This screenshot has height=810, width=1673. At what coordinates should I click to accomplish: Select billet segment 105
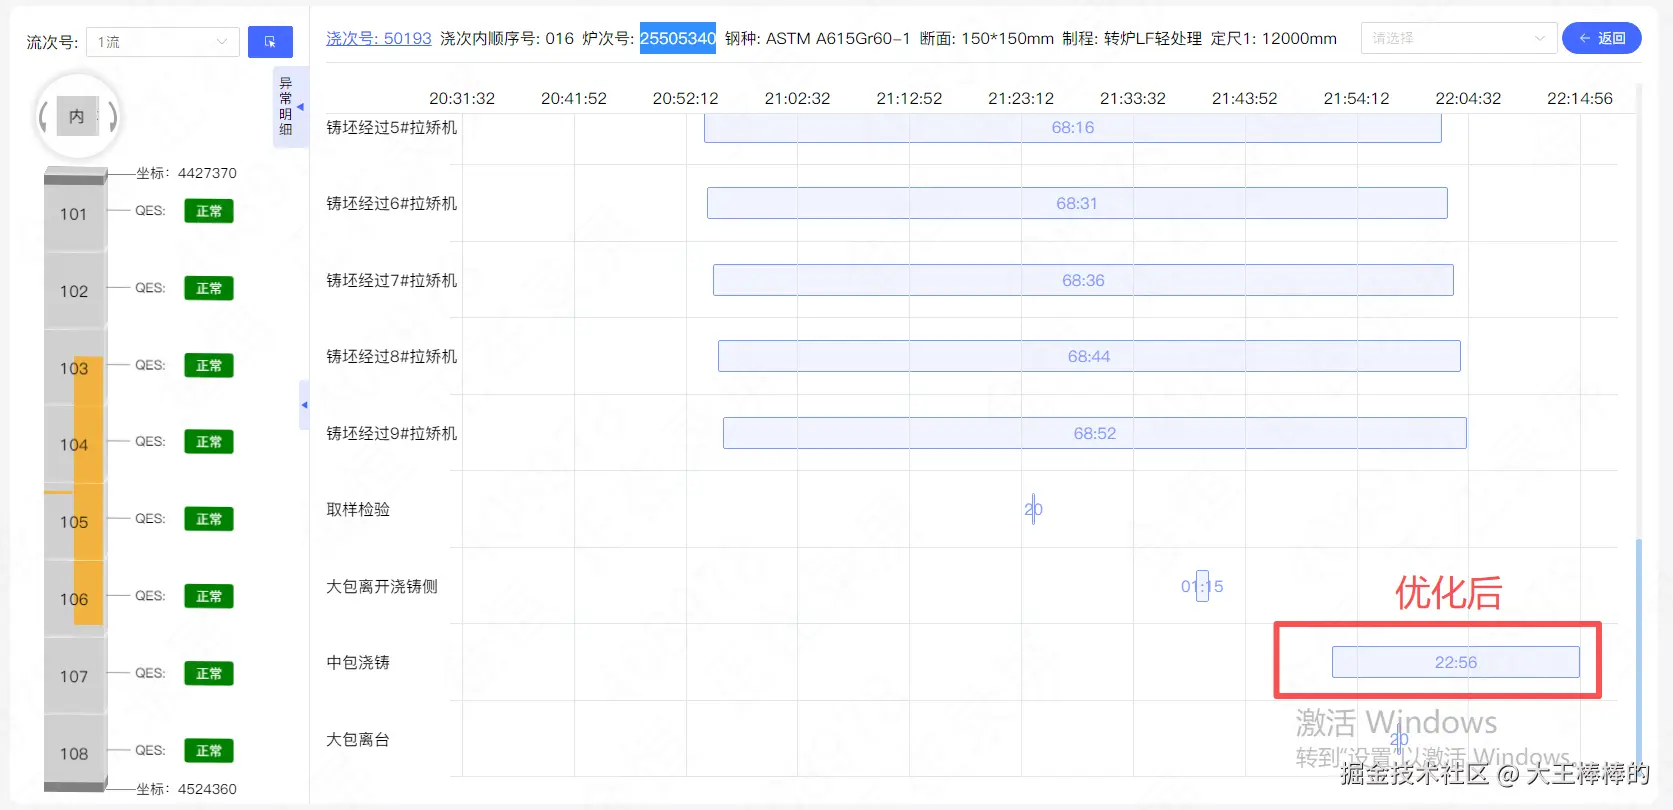point(74,522)
